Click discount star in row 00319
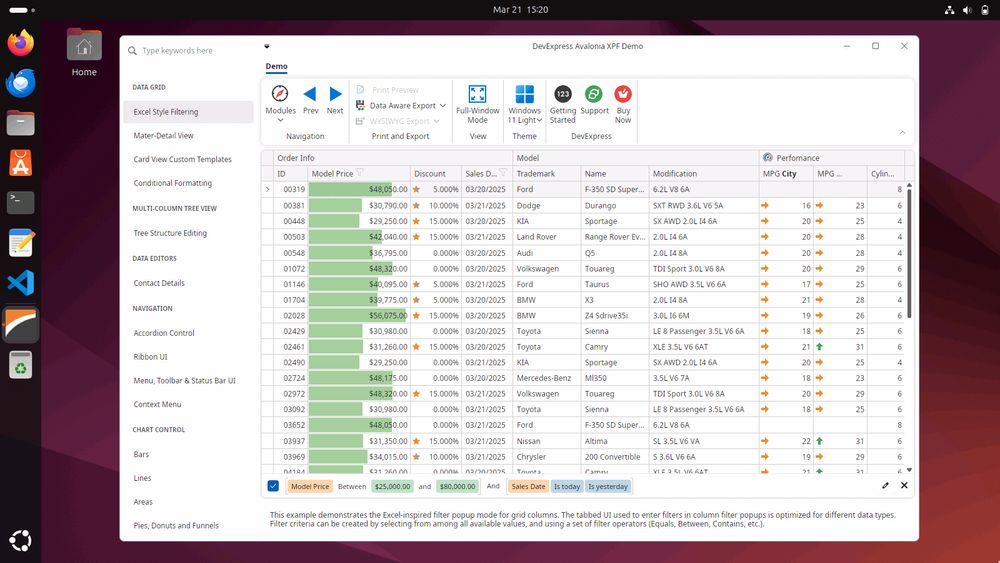 click(x=416, y=189)
